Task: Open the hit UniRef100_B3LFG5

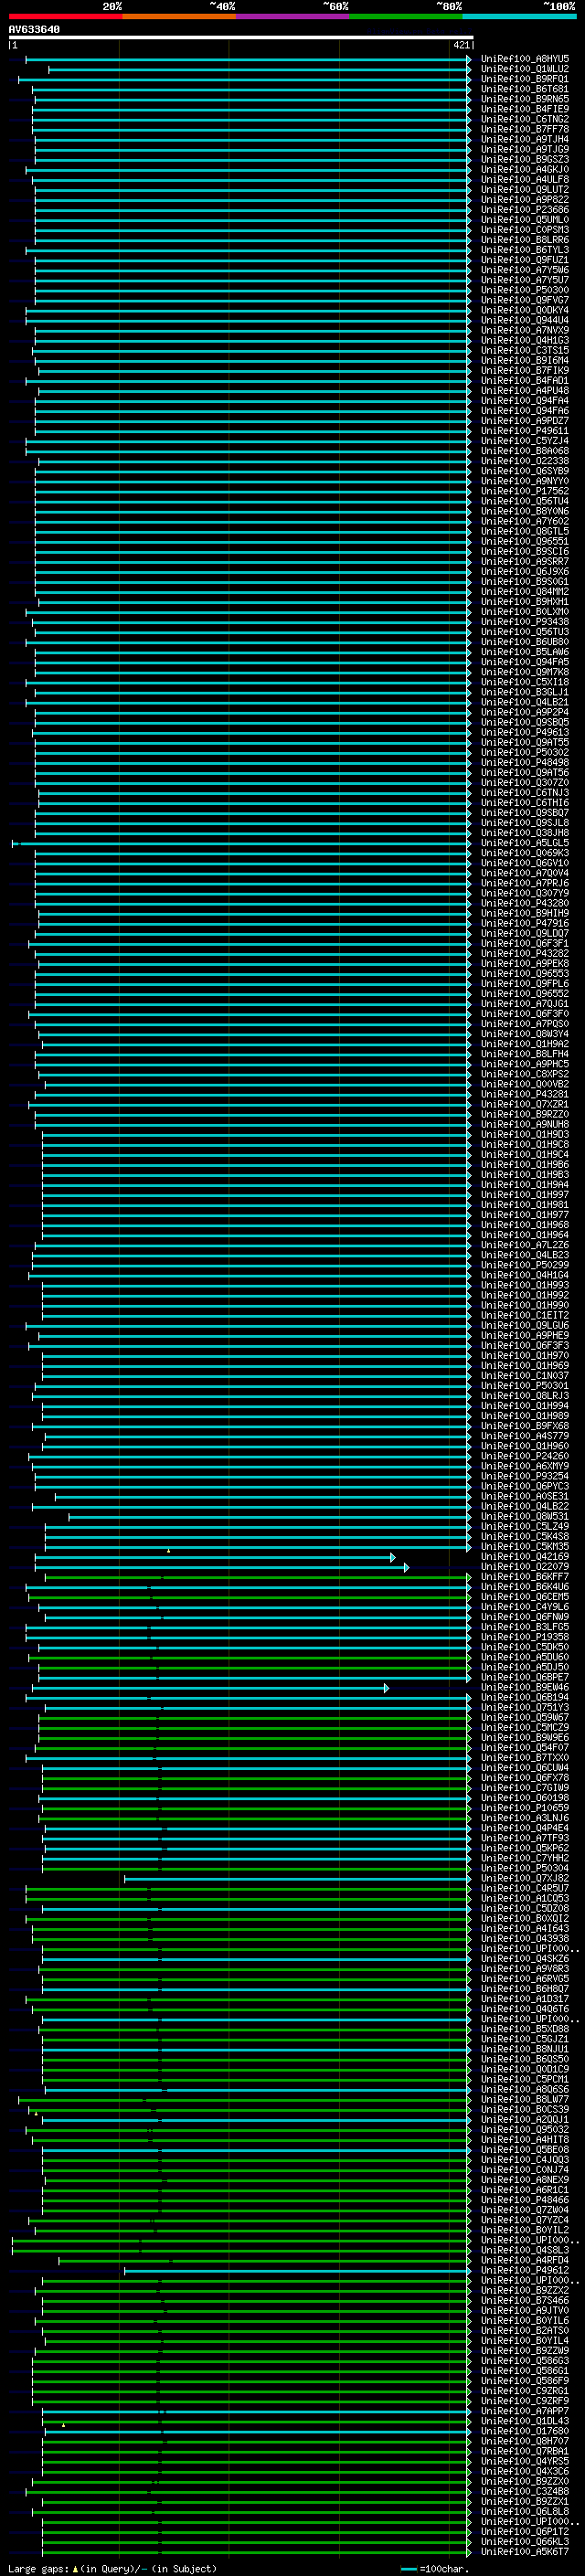Action: (x=524, y=1627)
